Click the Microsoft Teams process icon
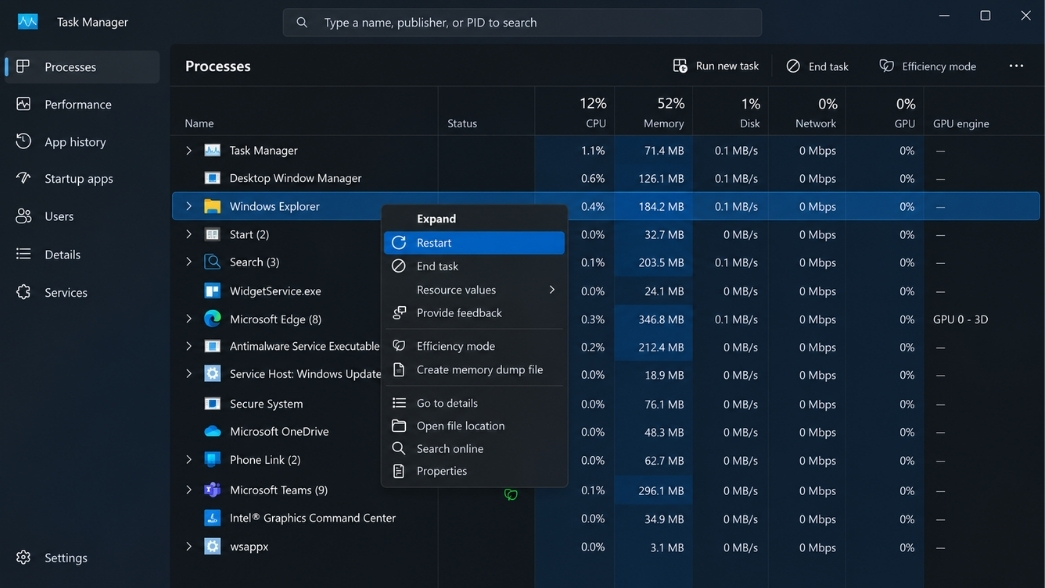This screenshot has width=1045, height=588. 212,490
